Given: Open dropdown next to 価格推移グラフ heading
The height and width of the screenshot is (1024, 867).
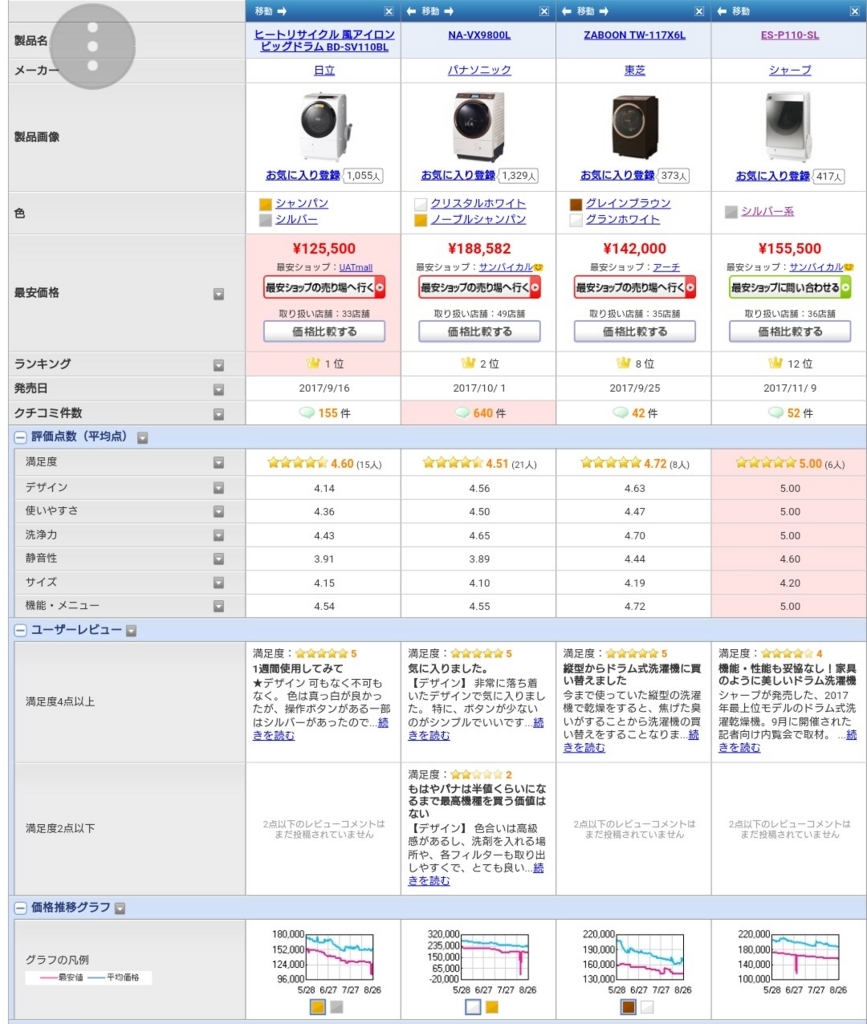Looking at the screenshot, I should point(120,908).
